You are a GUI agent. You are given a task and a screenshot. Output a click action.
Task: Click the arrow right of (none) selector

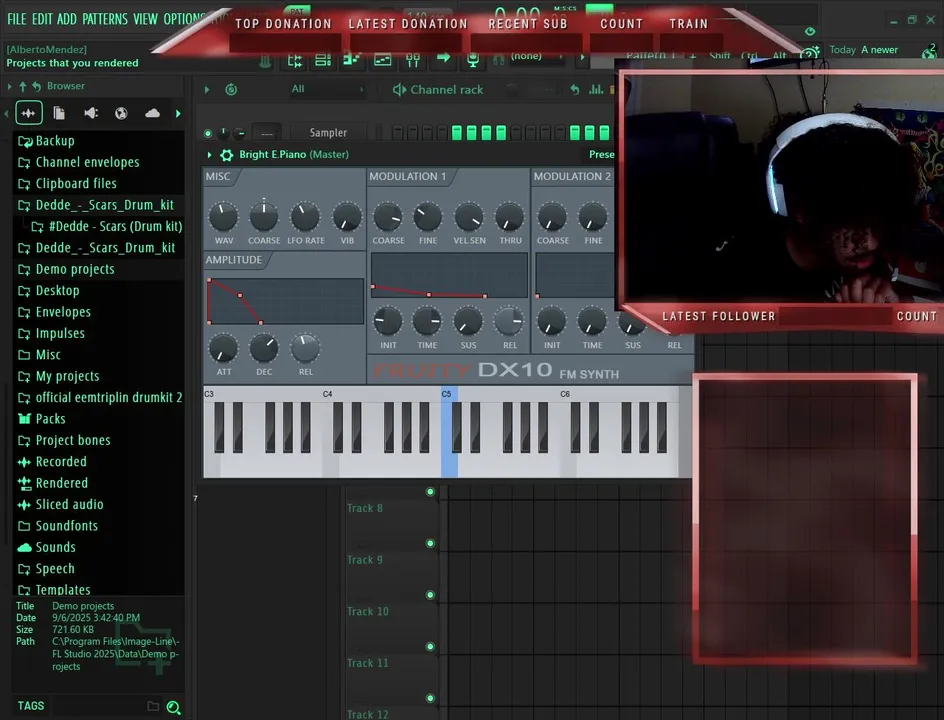click(x=582, y=58)
